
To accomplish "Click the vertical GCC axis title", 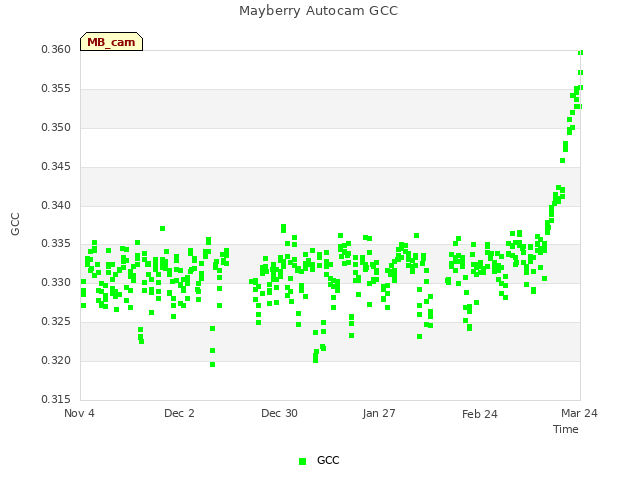I will (x=15, y=224).
